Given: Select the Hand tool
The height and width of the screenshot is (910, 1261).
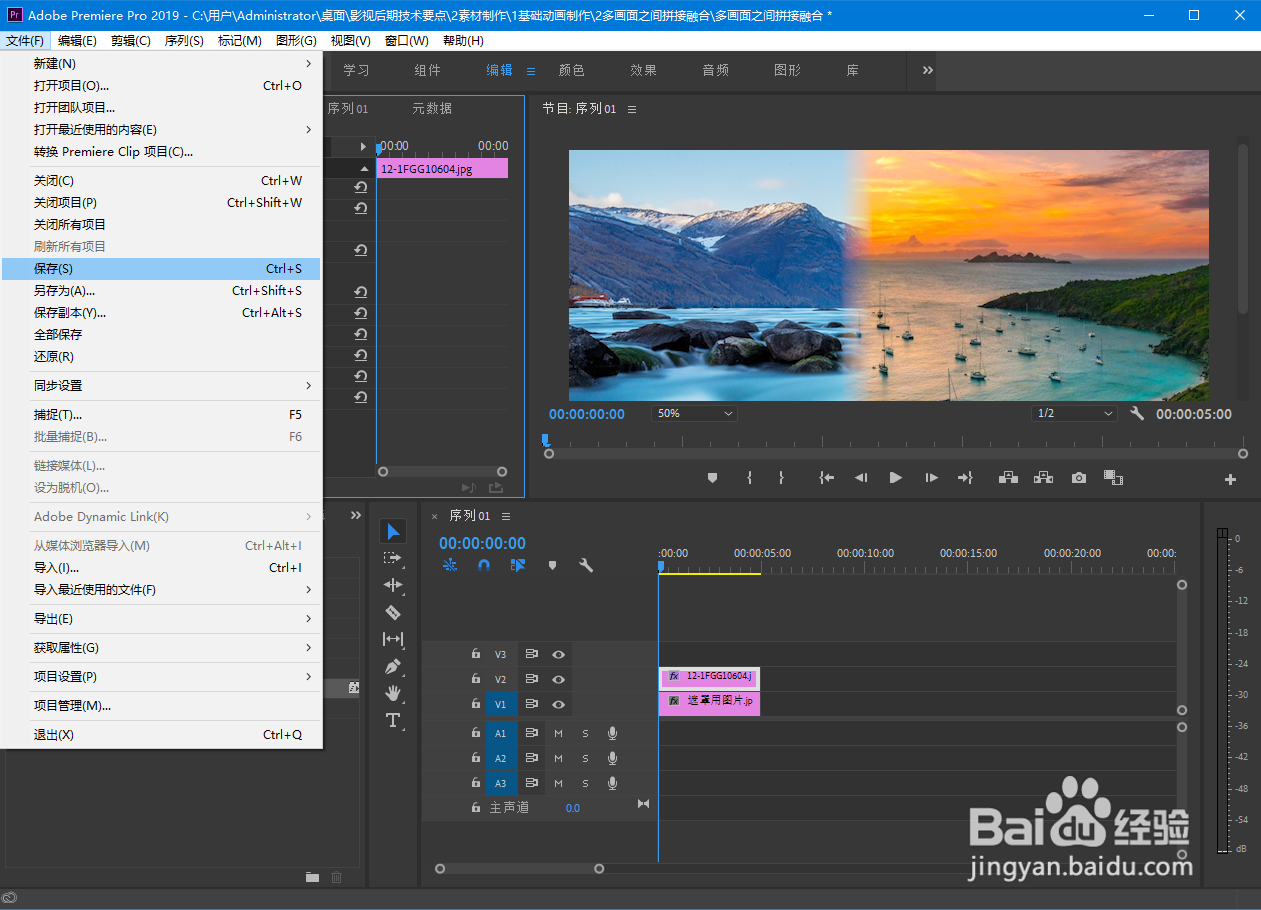Looking at the screenshot, I should pos(393,693).
